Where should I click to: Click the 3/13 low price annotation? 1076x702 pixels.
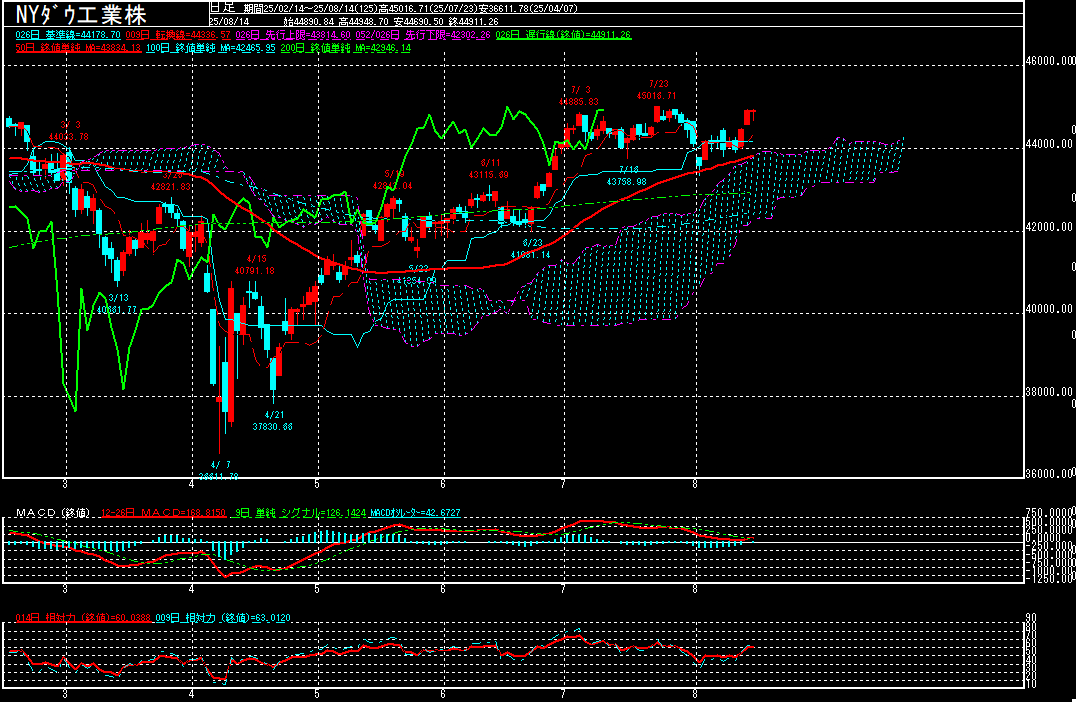pyautogui.click(x=117, y=304)
